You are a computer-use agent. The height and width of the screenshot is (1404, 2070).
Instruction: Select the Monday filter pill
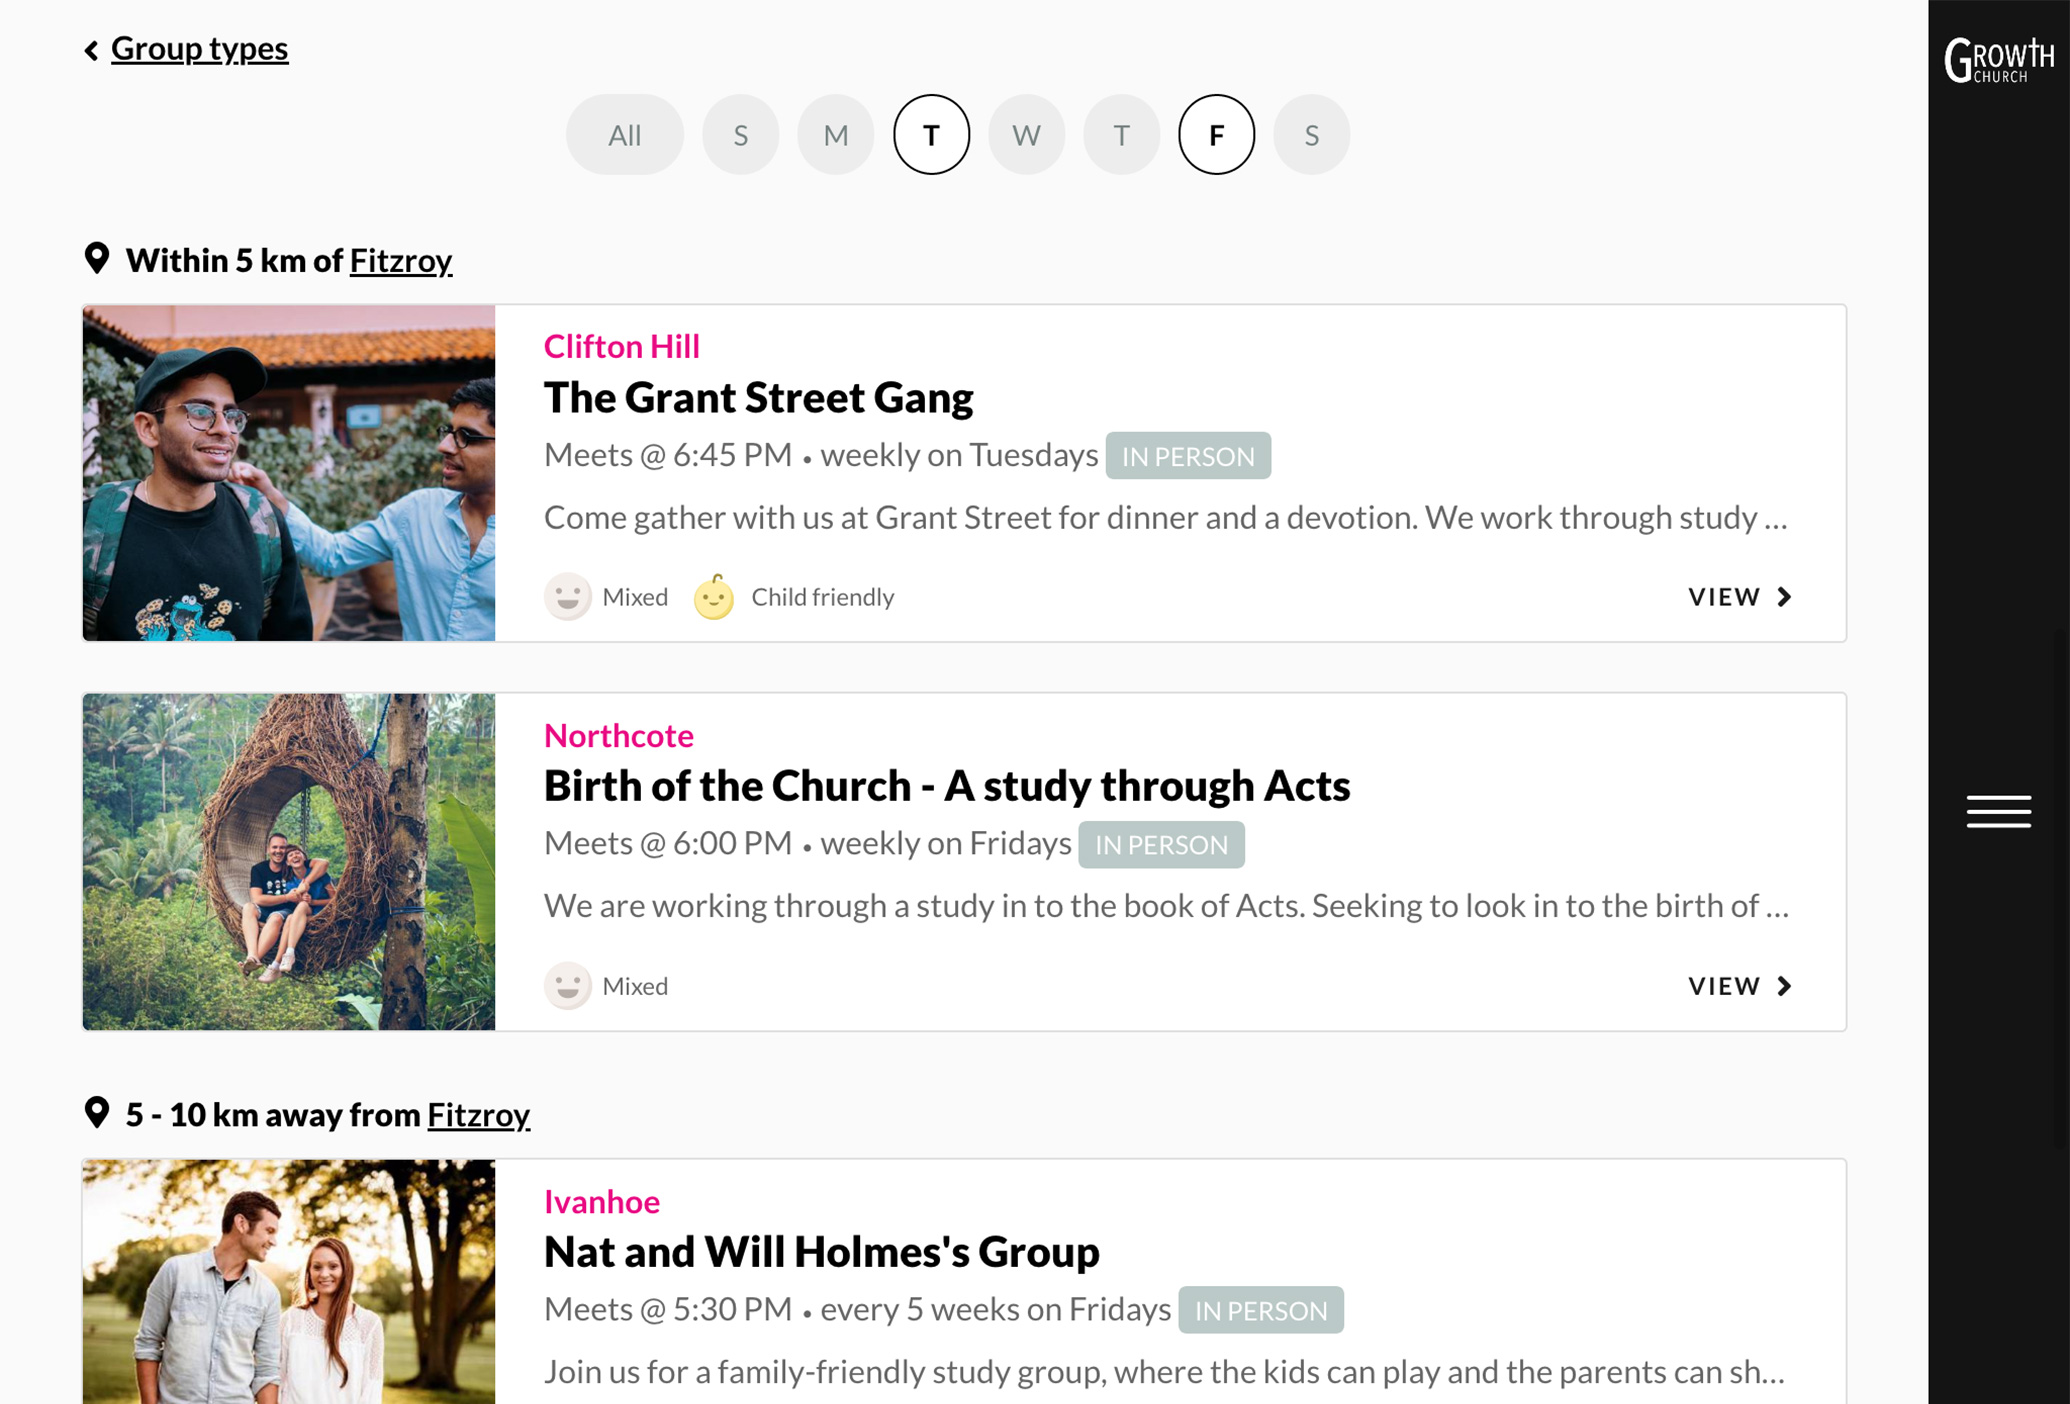click(x=835, y=135)
